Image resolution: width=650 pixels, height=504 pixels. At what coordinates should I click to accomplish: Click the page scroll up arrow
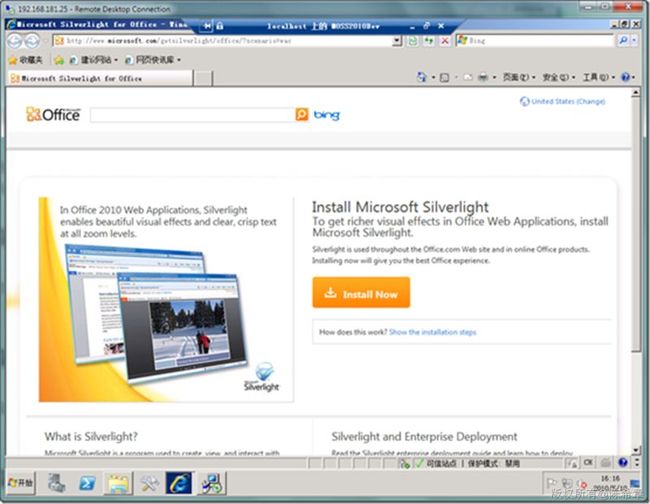[636, 93]
